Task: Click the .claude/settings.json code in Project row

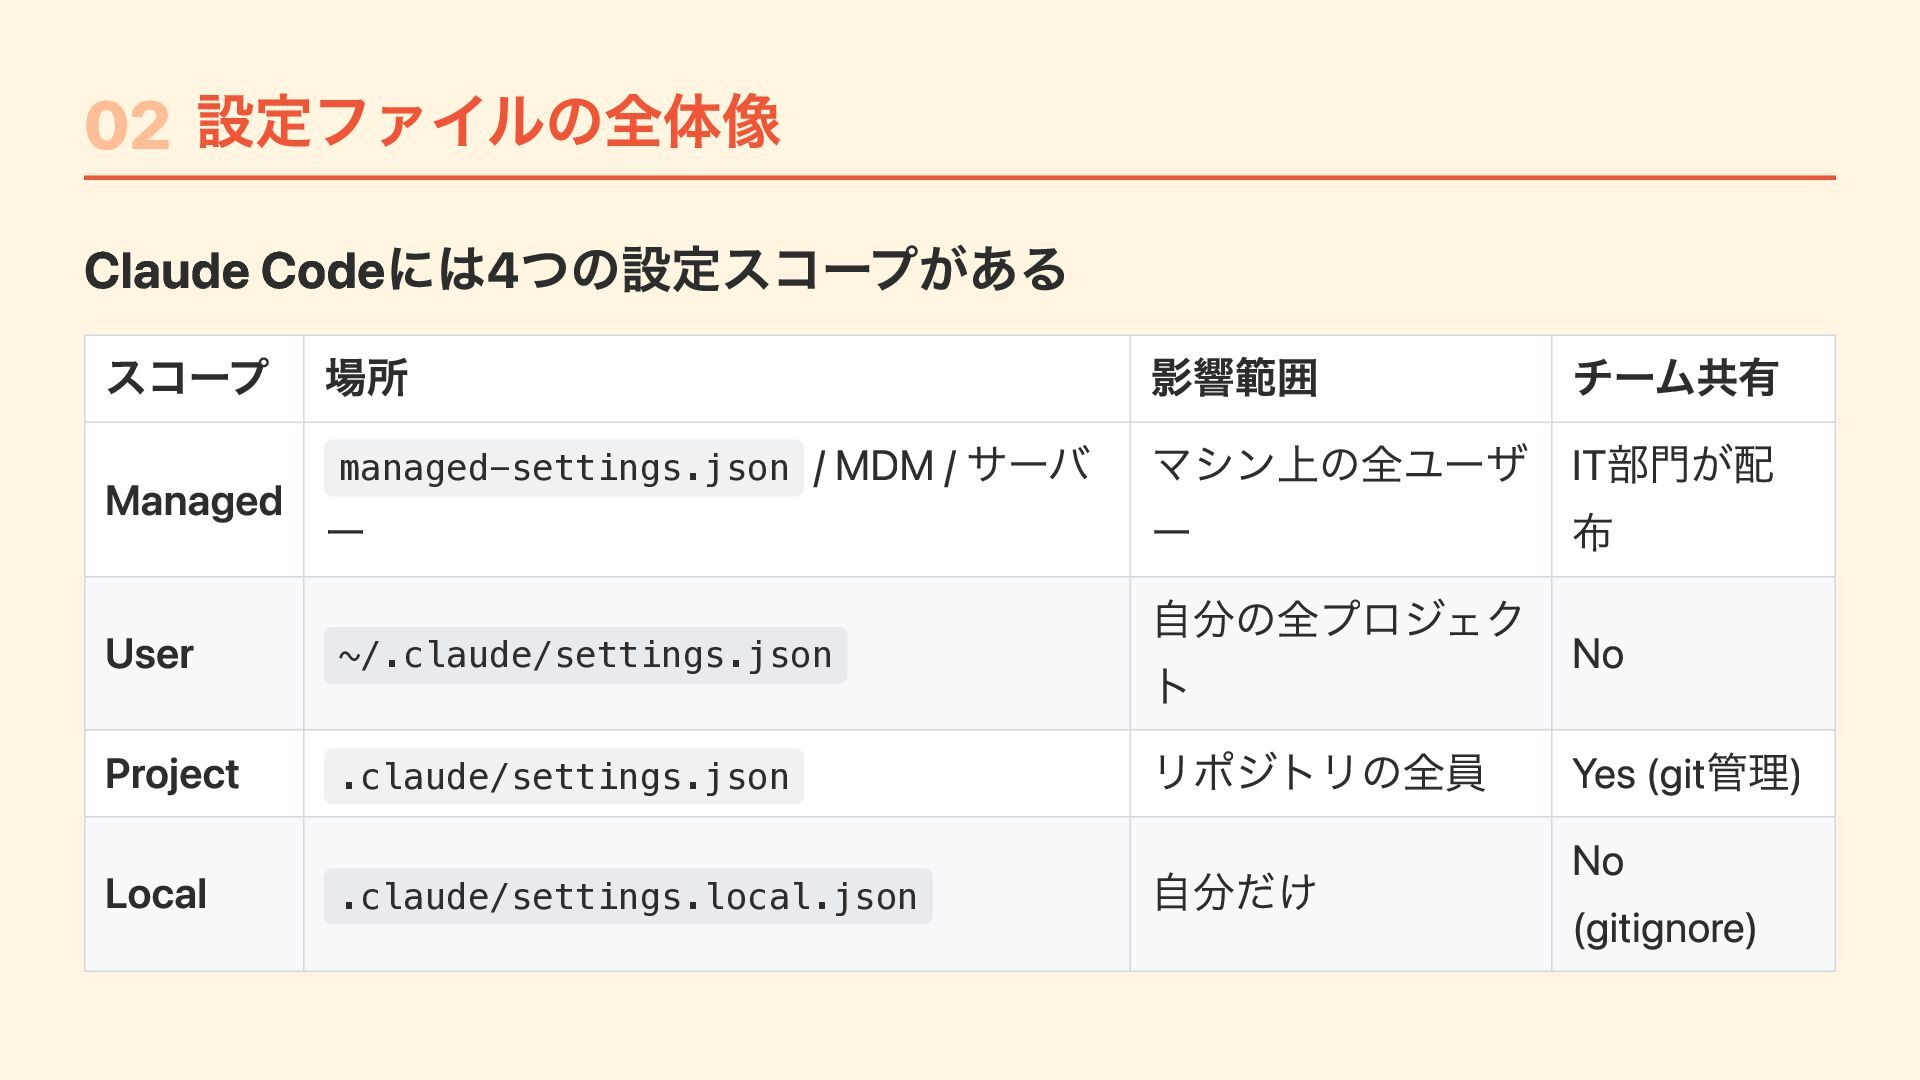Action: pos(564,776)
